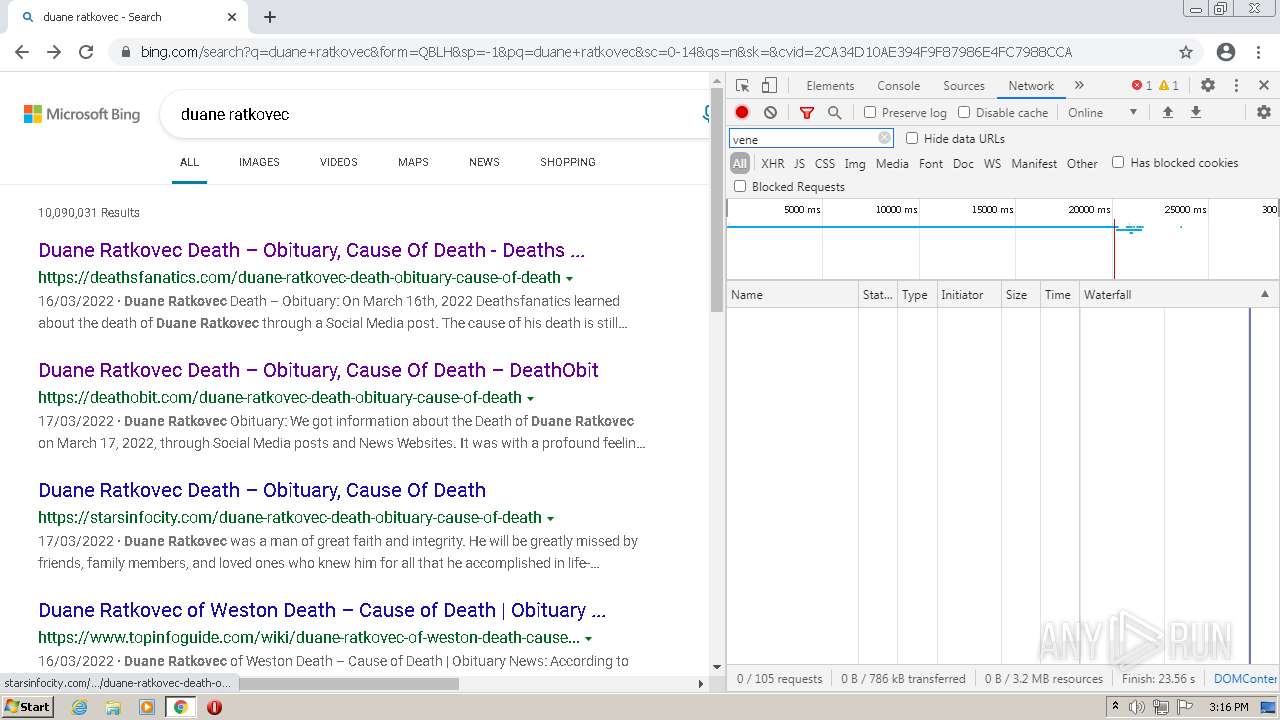Expand more DevTools tabs chevron
The height and width of the screenshot is (720, 1280).
coord(1079,86)
